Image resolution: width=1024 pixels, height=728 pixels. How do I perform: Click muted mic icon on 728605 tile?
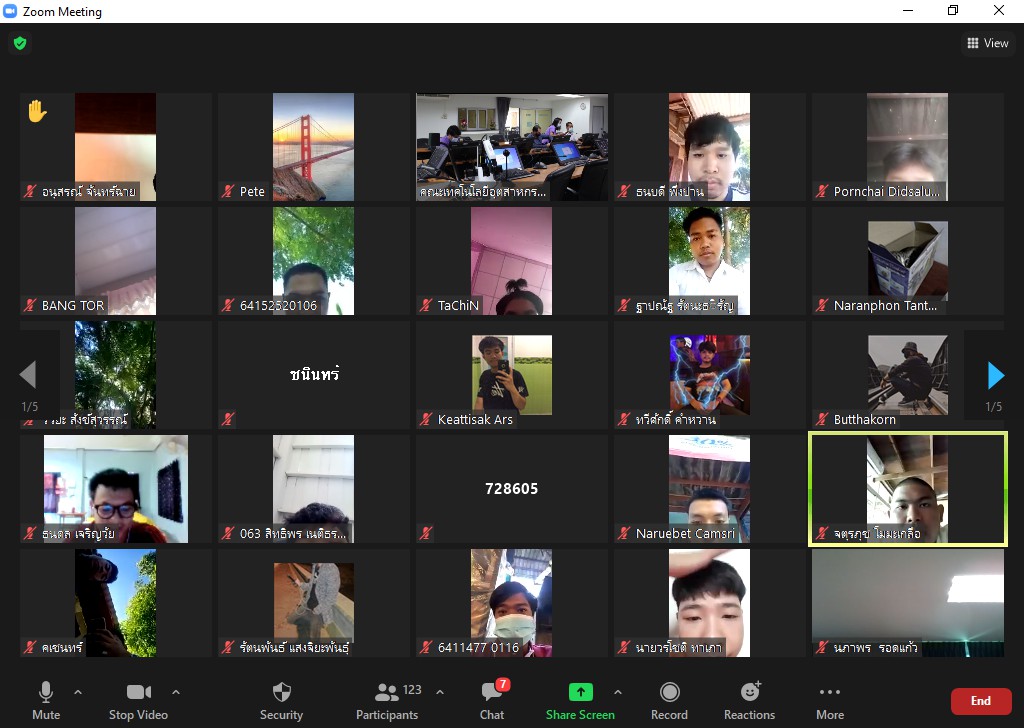click(426, 533)
